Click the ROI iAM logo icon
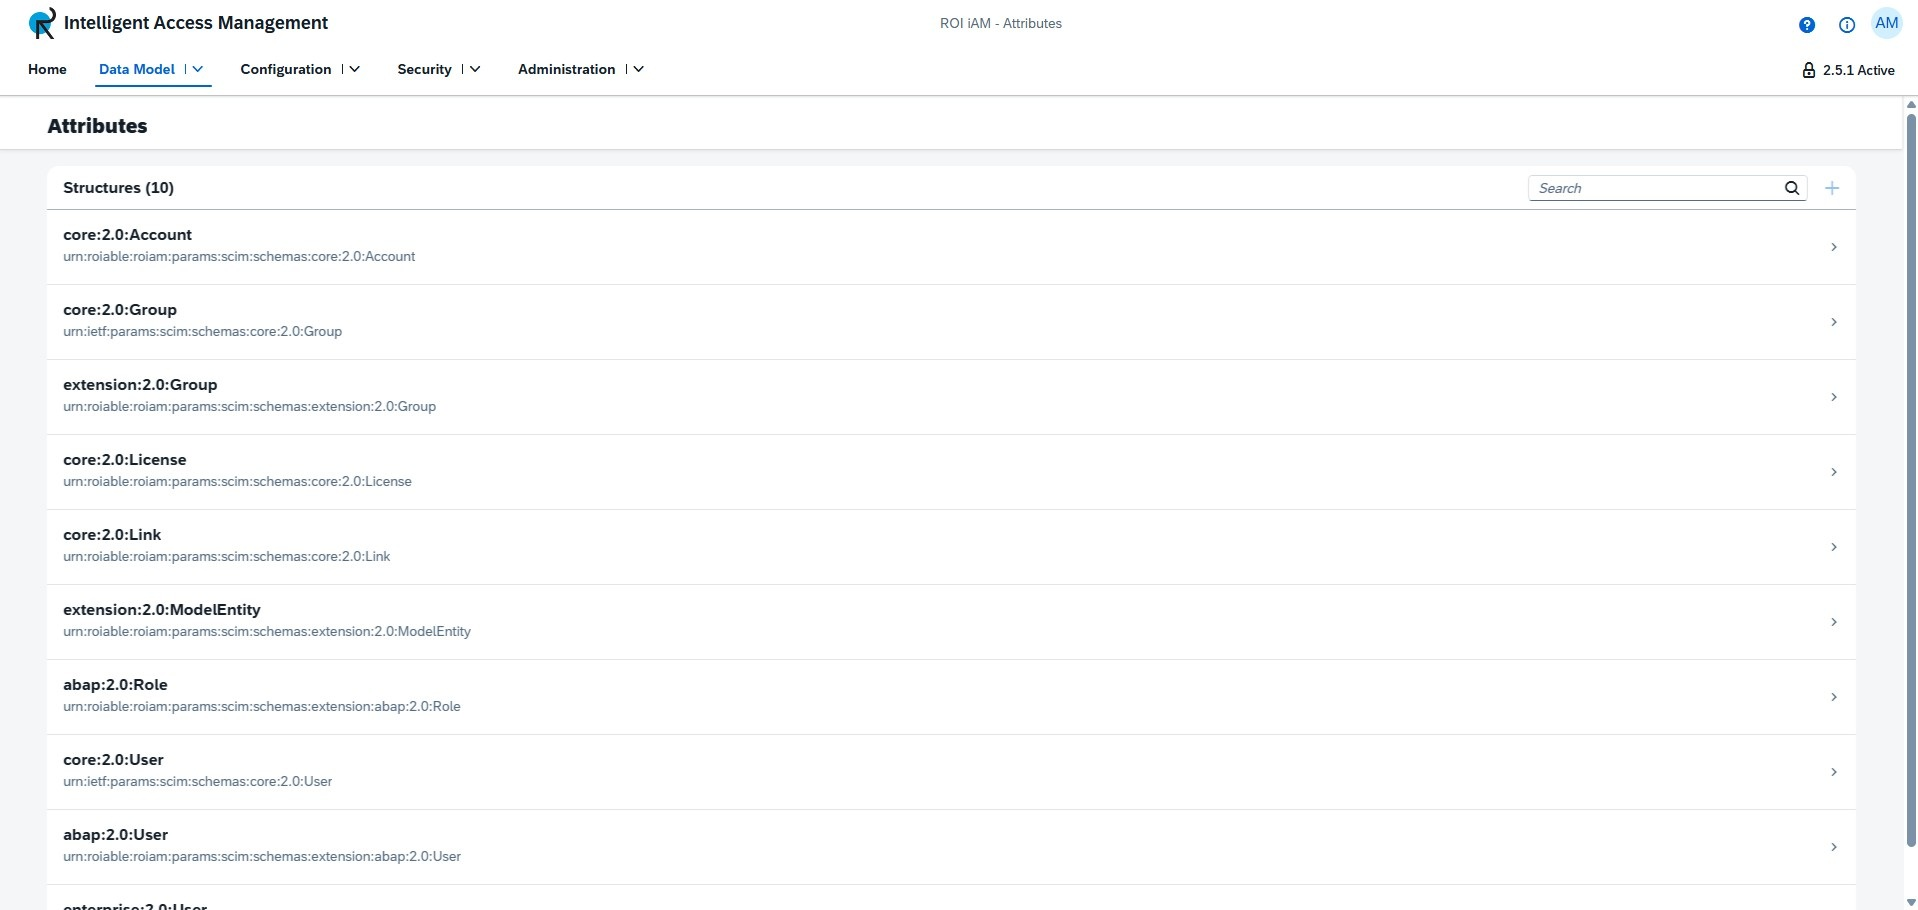Image resolution: width=1918 pixels, height=910 pixels. coord(42,23)
